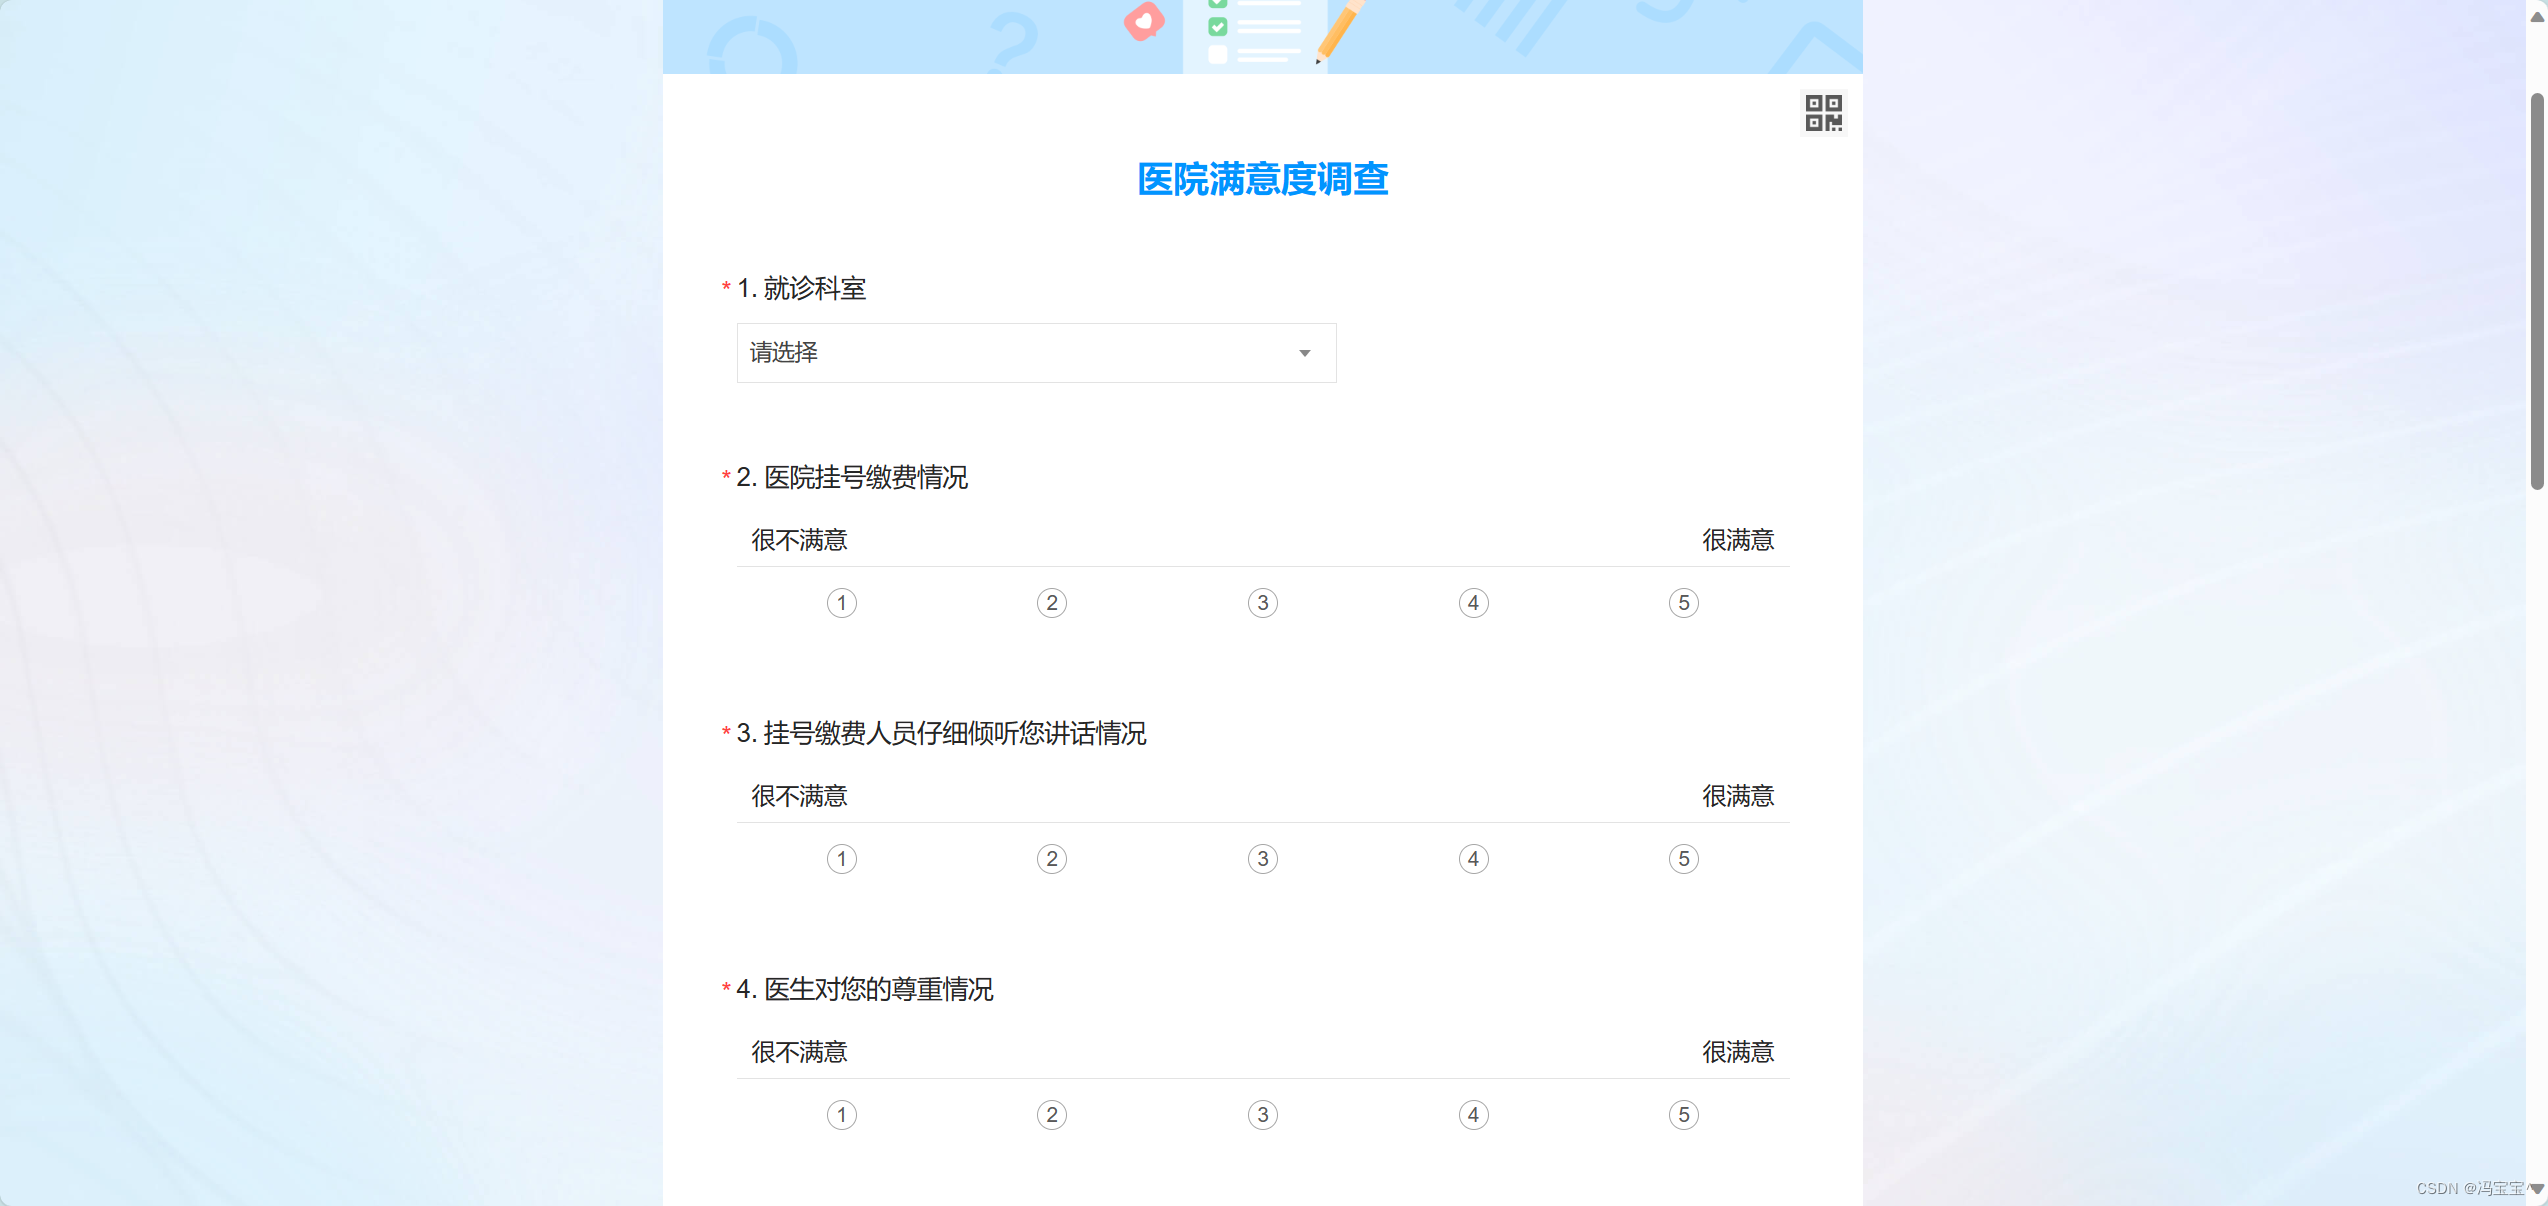This screenshot has height=1206, width=2548.
Task: Select rating 5 for 医院挂号缴费情况
Action: (1683, 602)
